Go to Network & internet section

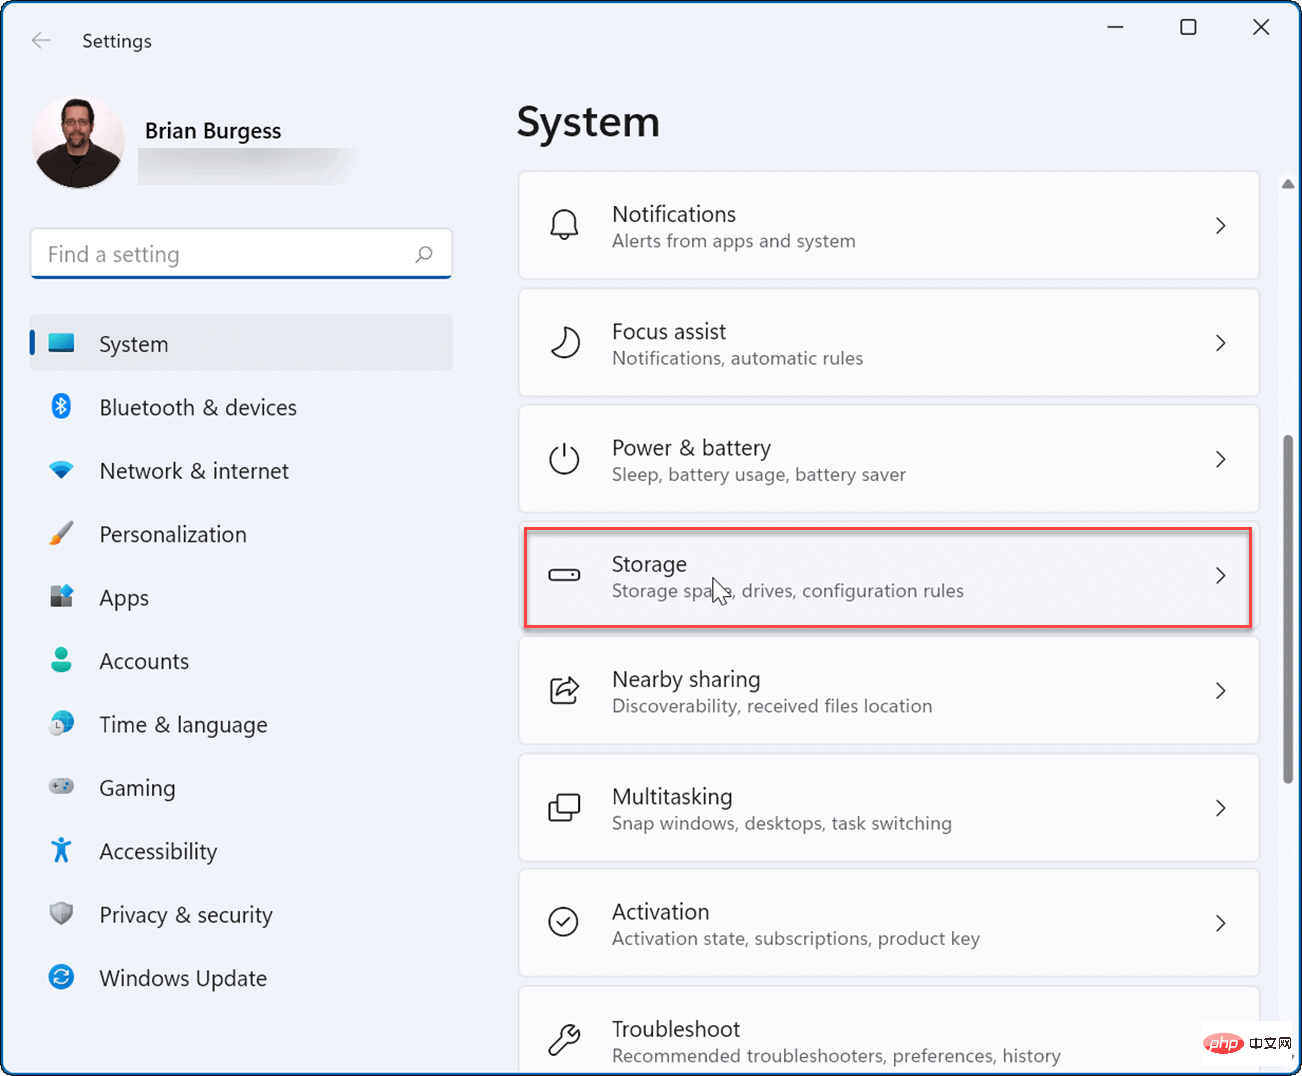[x=241, y=470]
